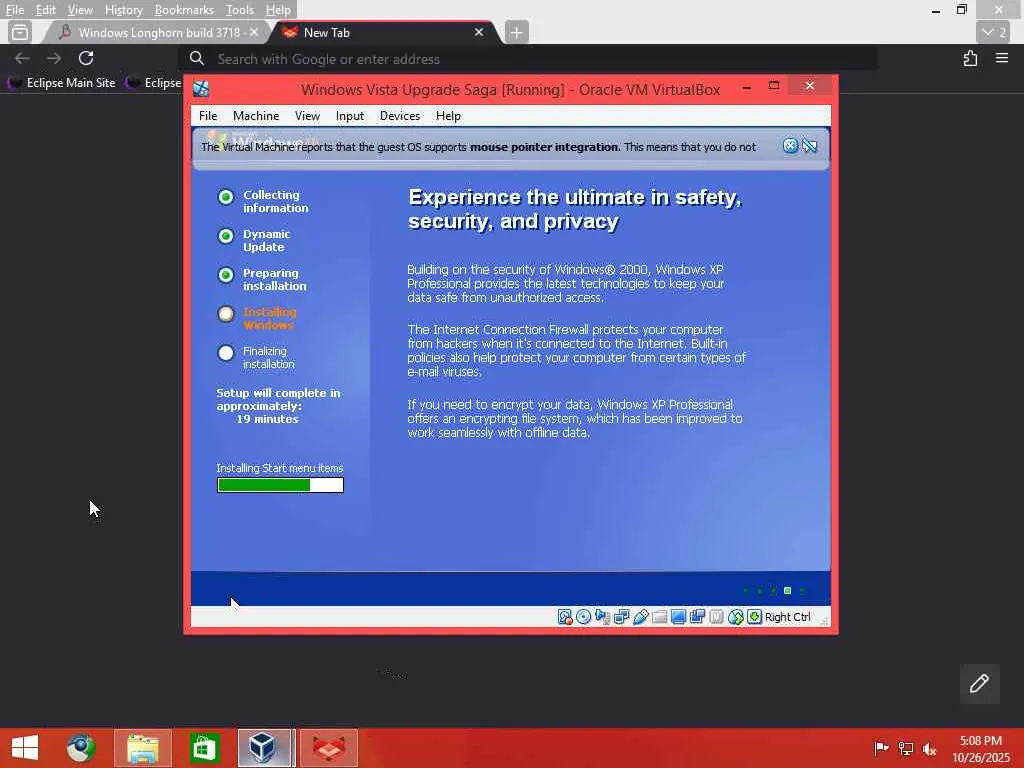Open the browser File menu

[14, 10]
